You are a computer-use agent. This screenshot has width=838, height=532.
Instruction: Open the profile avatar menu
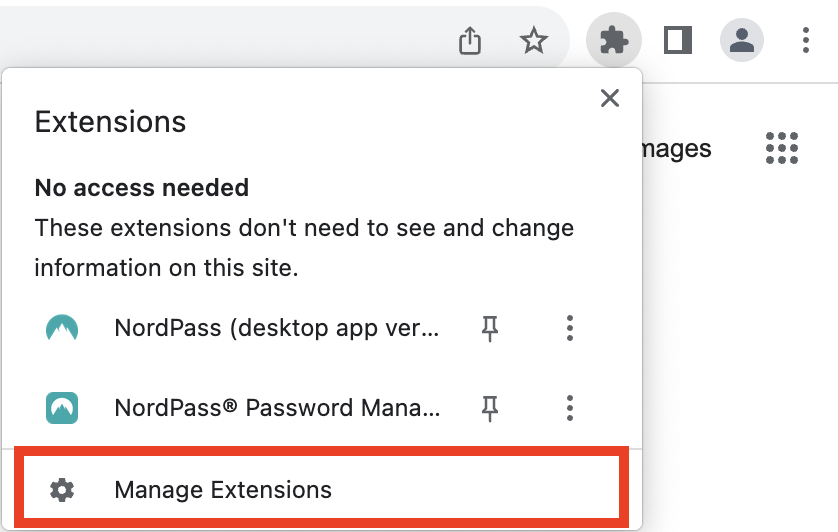741,41
